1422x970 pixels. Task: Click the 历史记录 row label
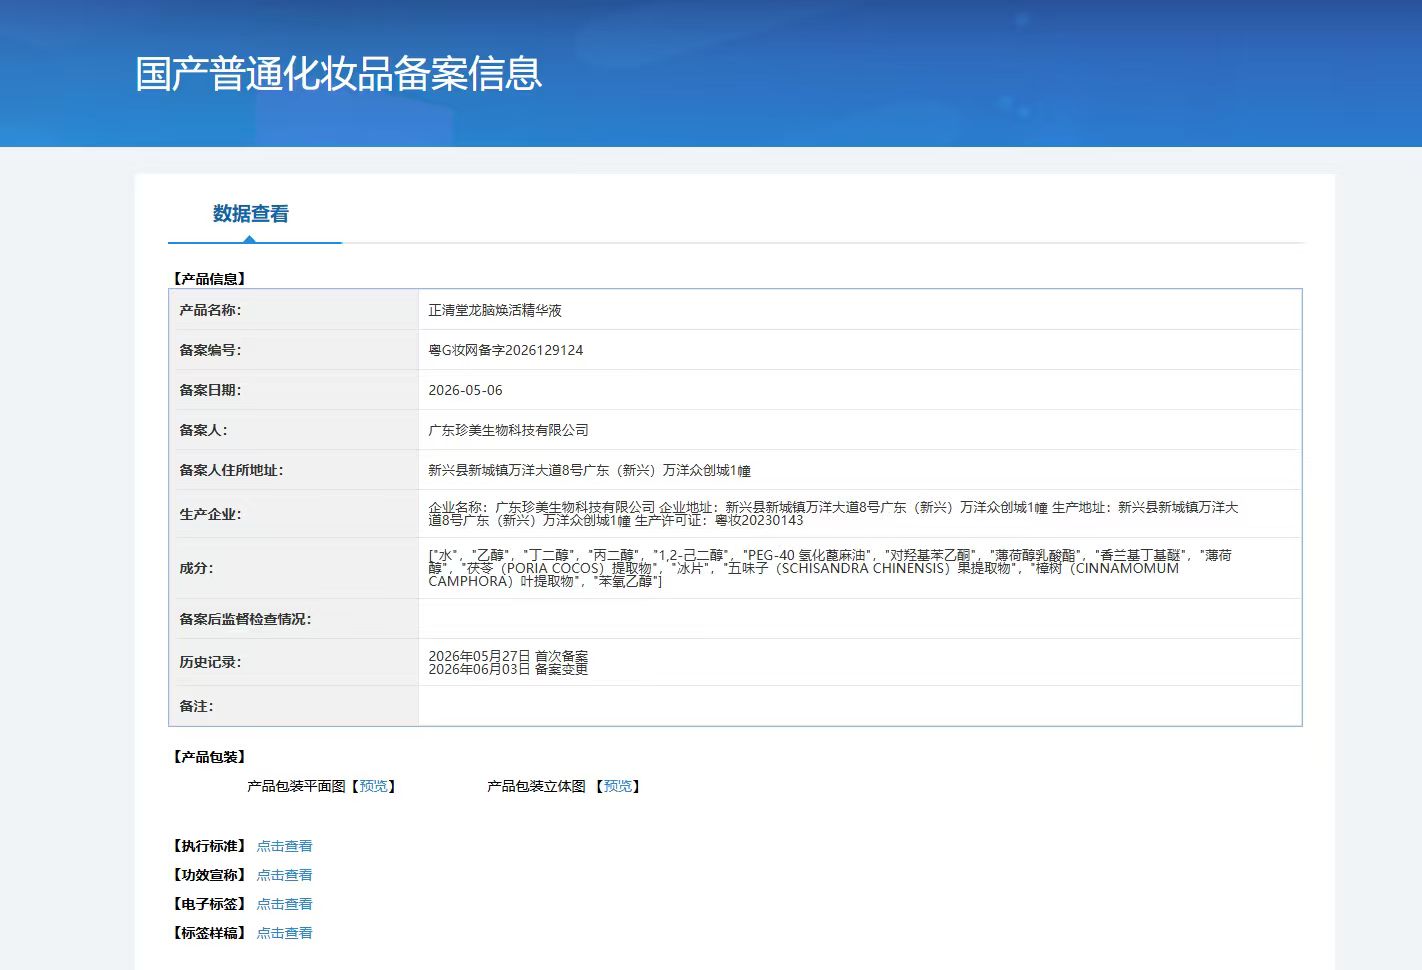click(210, 662)
